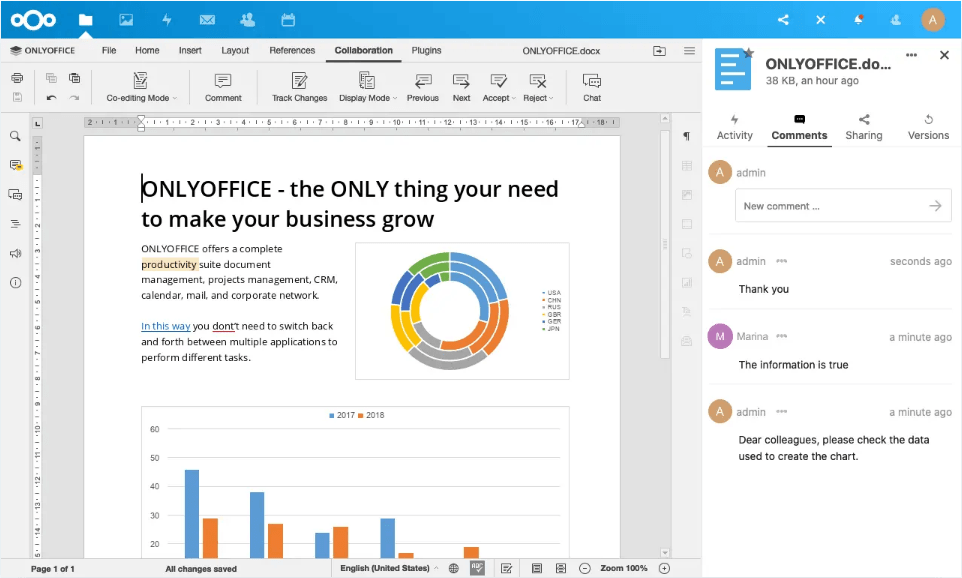Image resolution: width=962 pixels, height=578 pixels.
Task: Favorite the ONLYOFFICE.docx file star
Action: [x=748, y=53]
